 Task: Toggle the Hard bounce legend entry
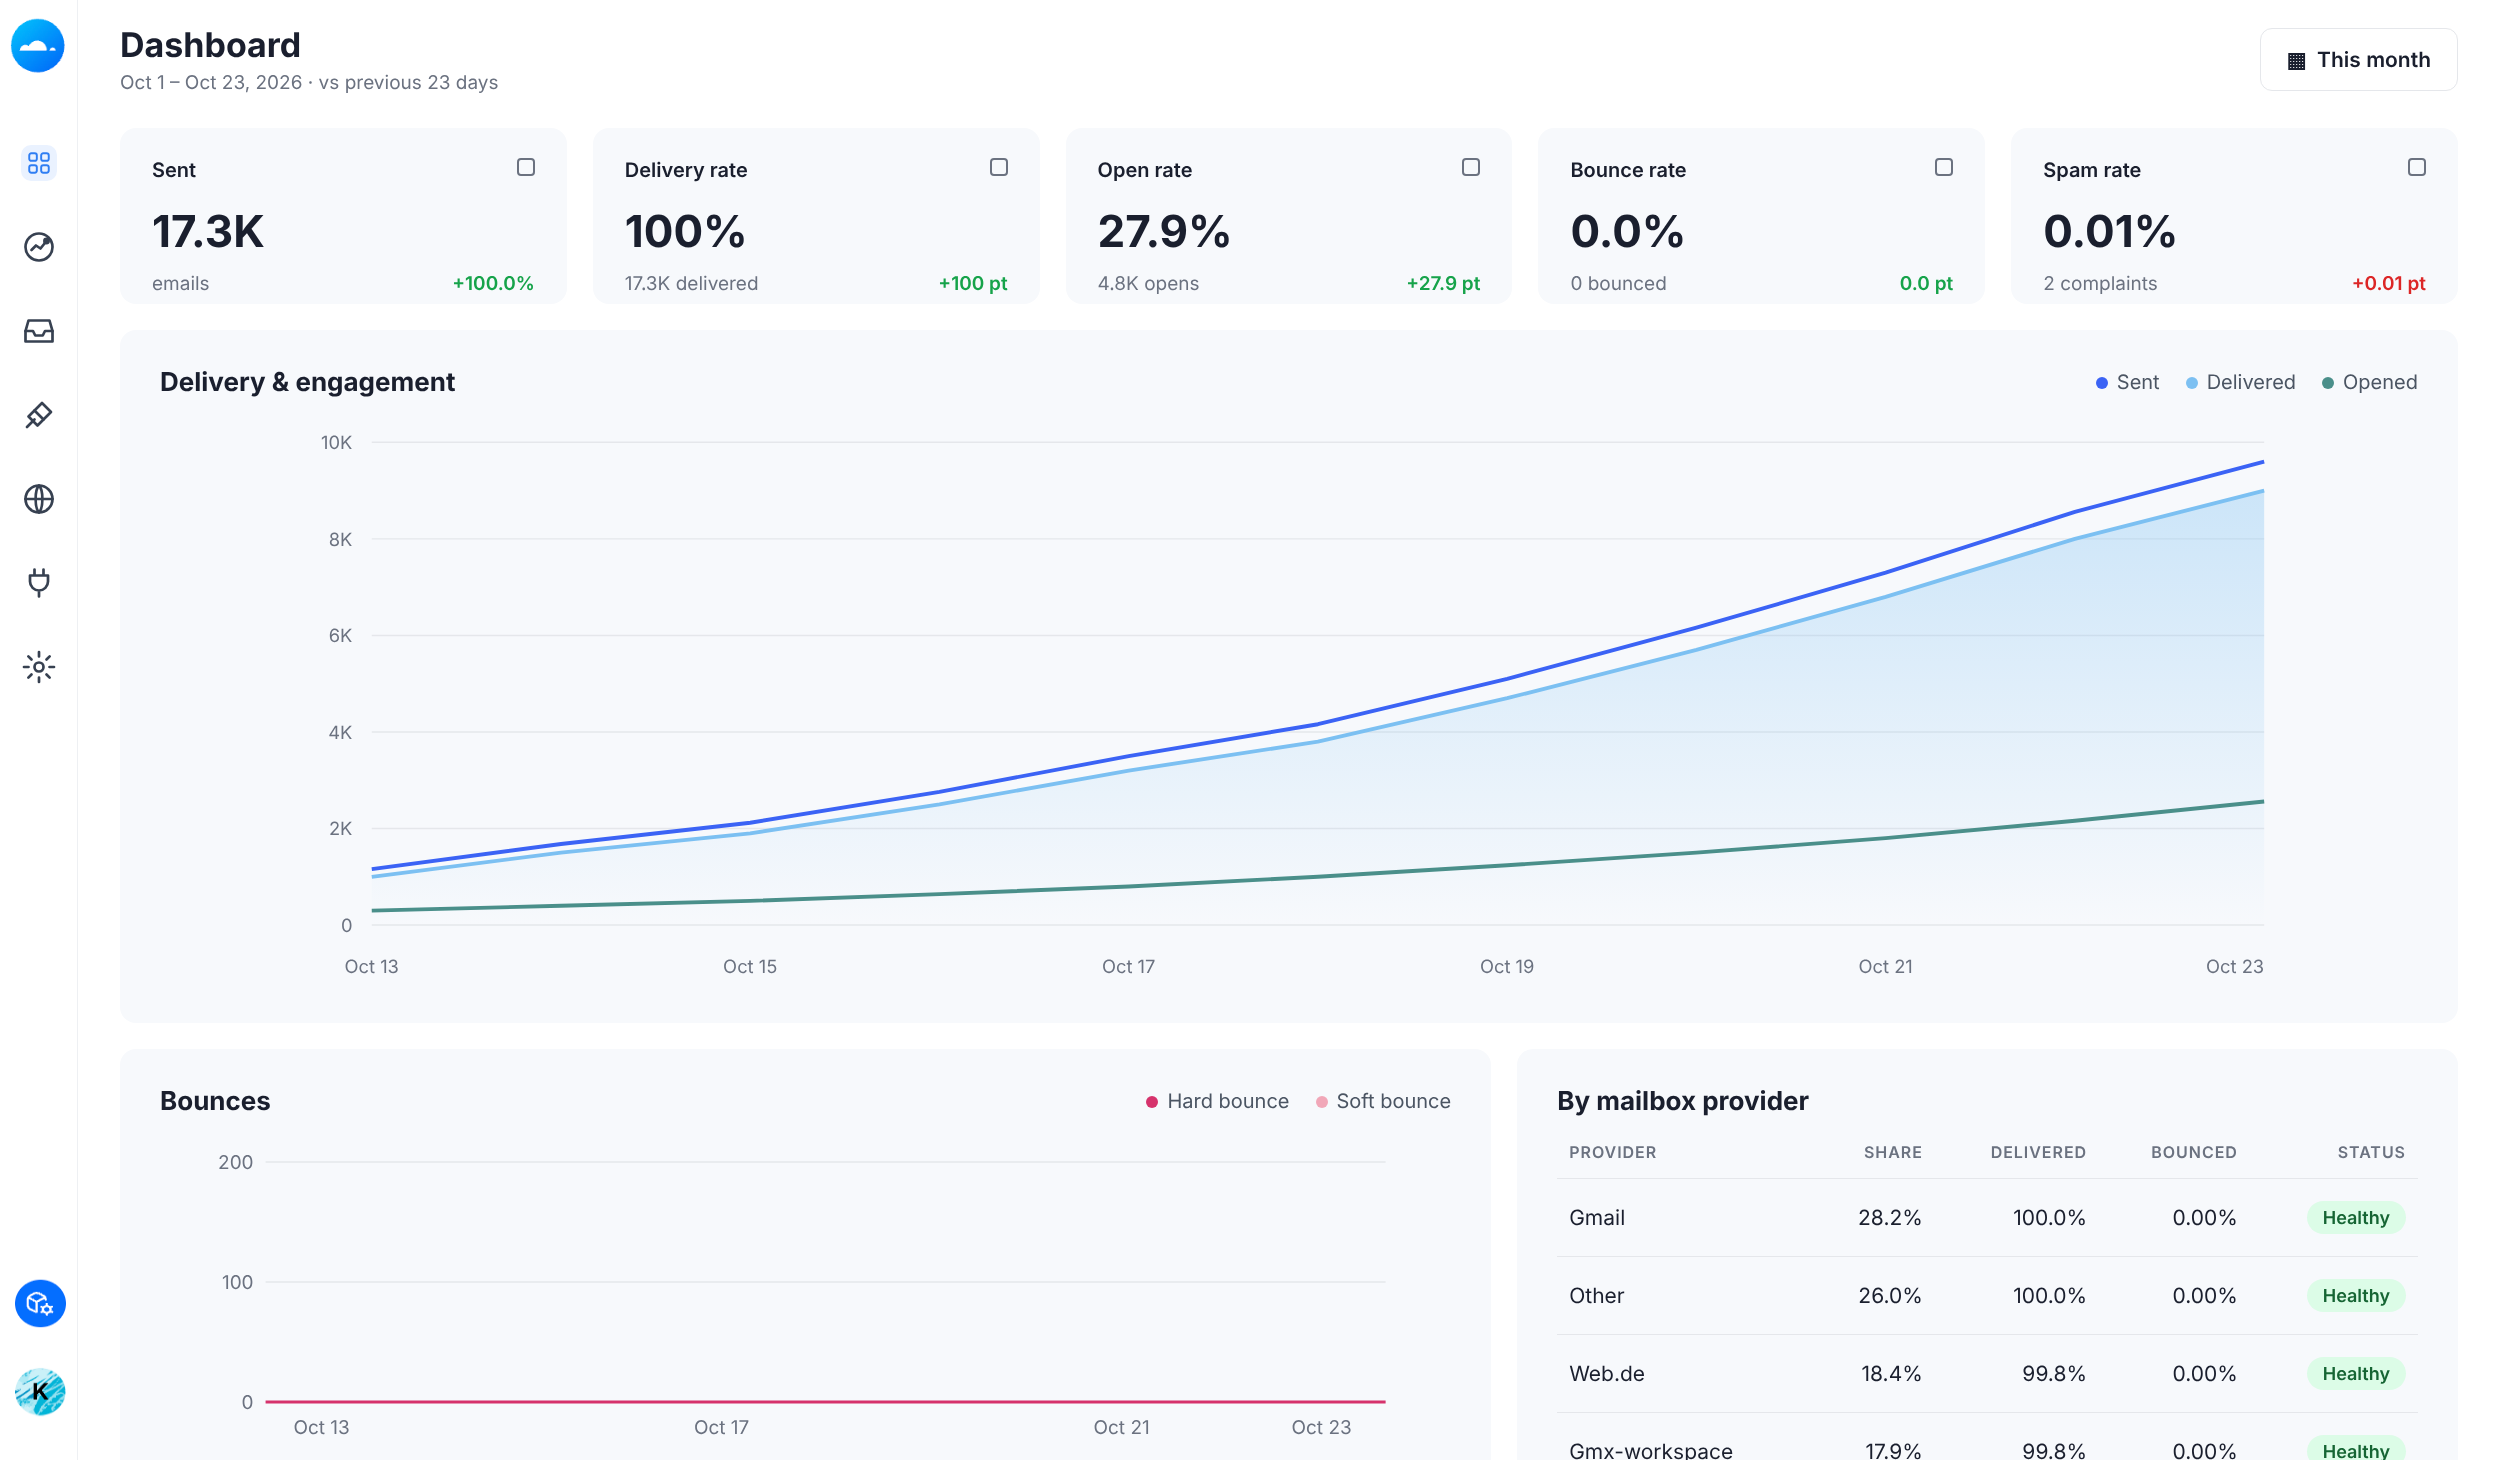point(1217,1102)
